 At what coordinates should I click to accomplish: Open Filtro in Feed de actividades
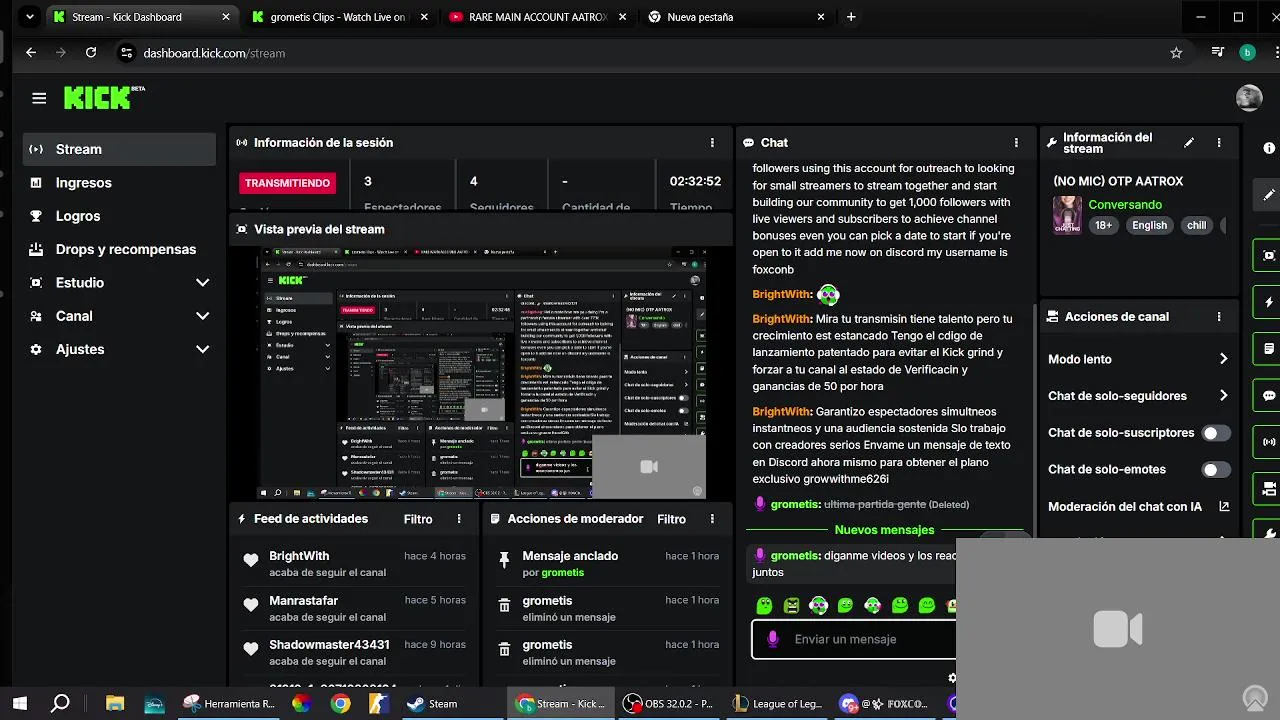point(418,519)
